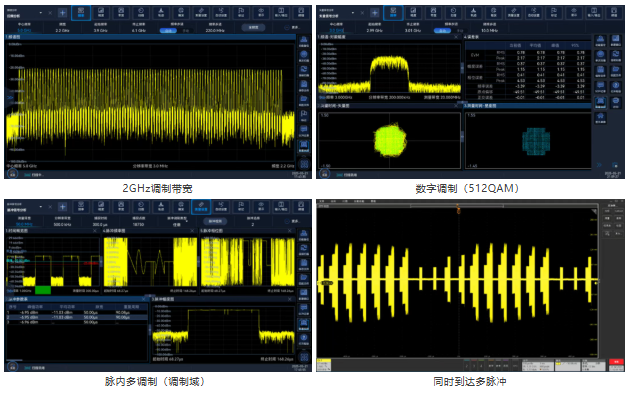
Task: Select the 1.频谱图 panel title tab in 2GHz调制带宽 screen
Action: pyautogui.click(x=13, y=37)
